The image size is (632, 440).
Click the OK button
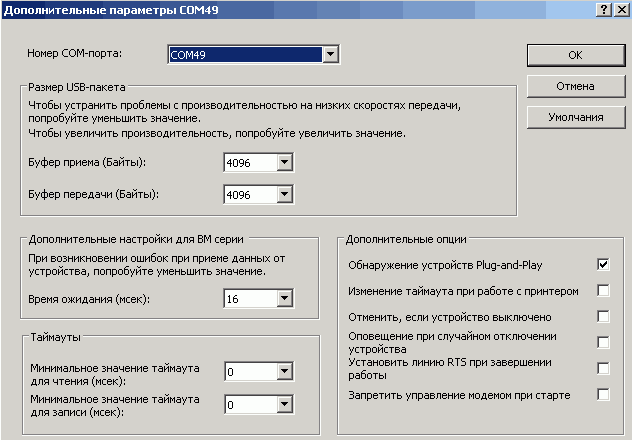574,55
